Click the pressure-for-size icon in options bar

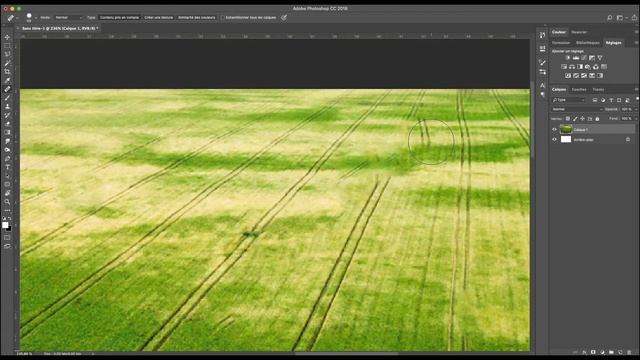coord(284,18)
